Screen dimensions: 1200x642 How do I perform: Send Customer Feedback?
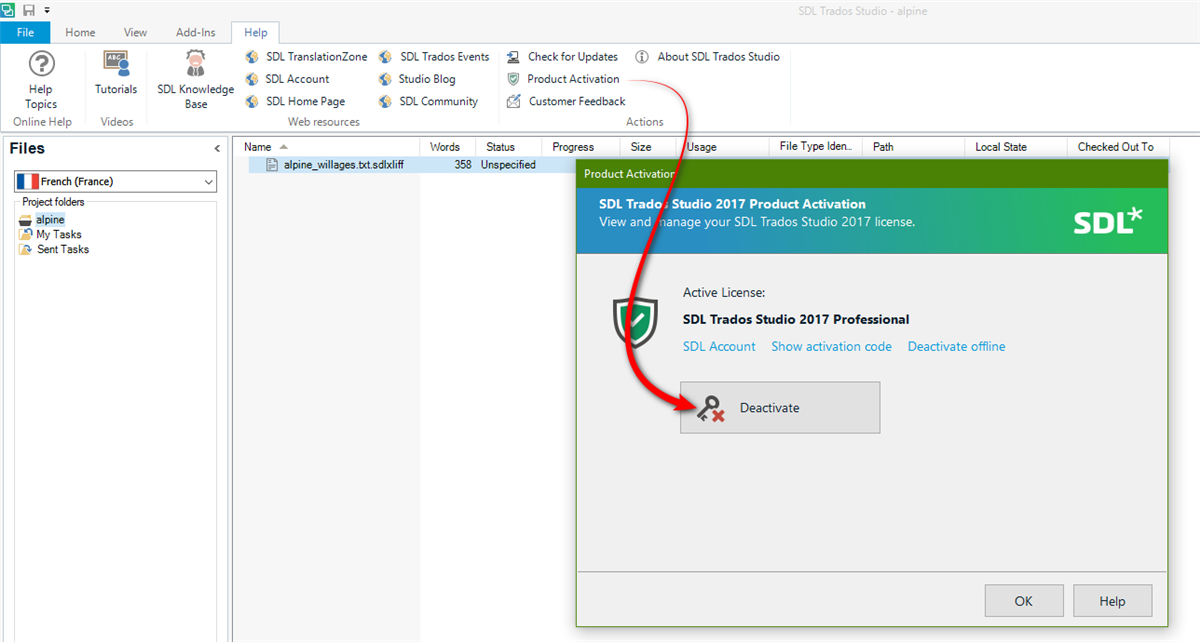pyautogui.click(x=575, y=100)
